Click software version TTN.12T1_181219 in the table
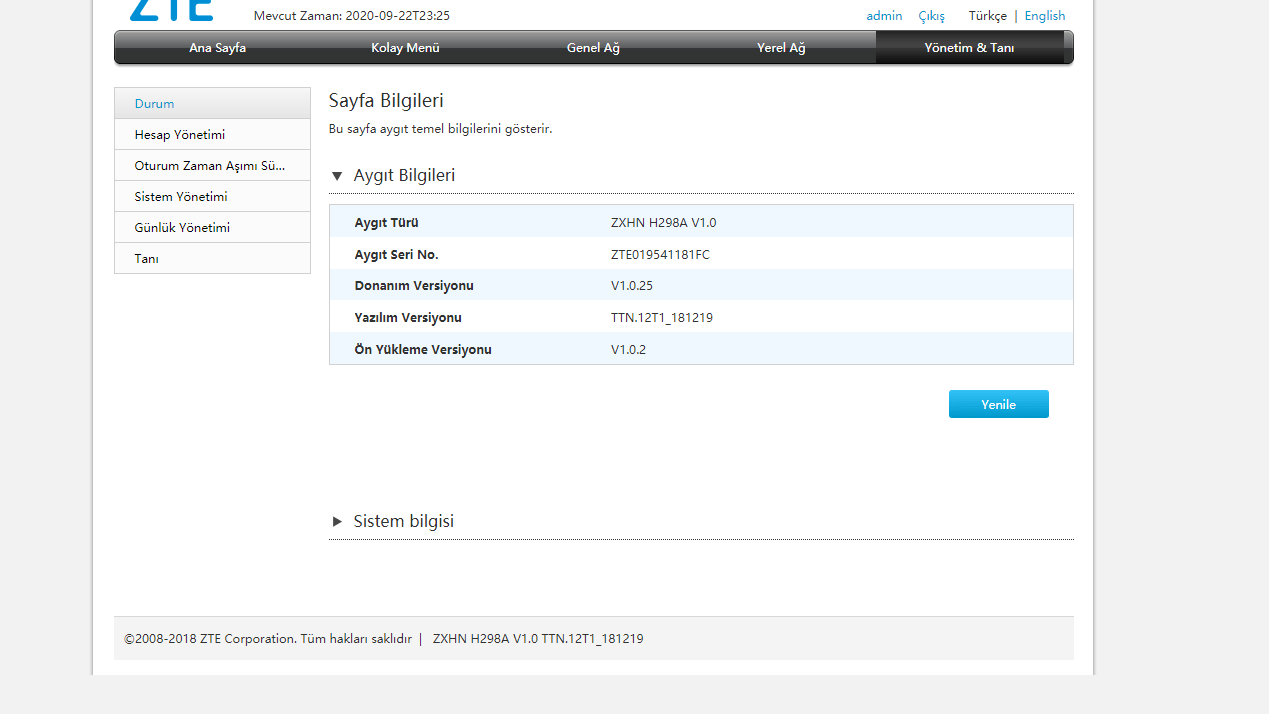 tap(662, 317)
